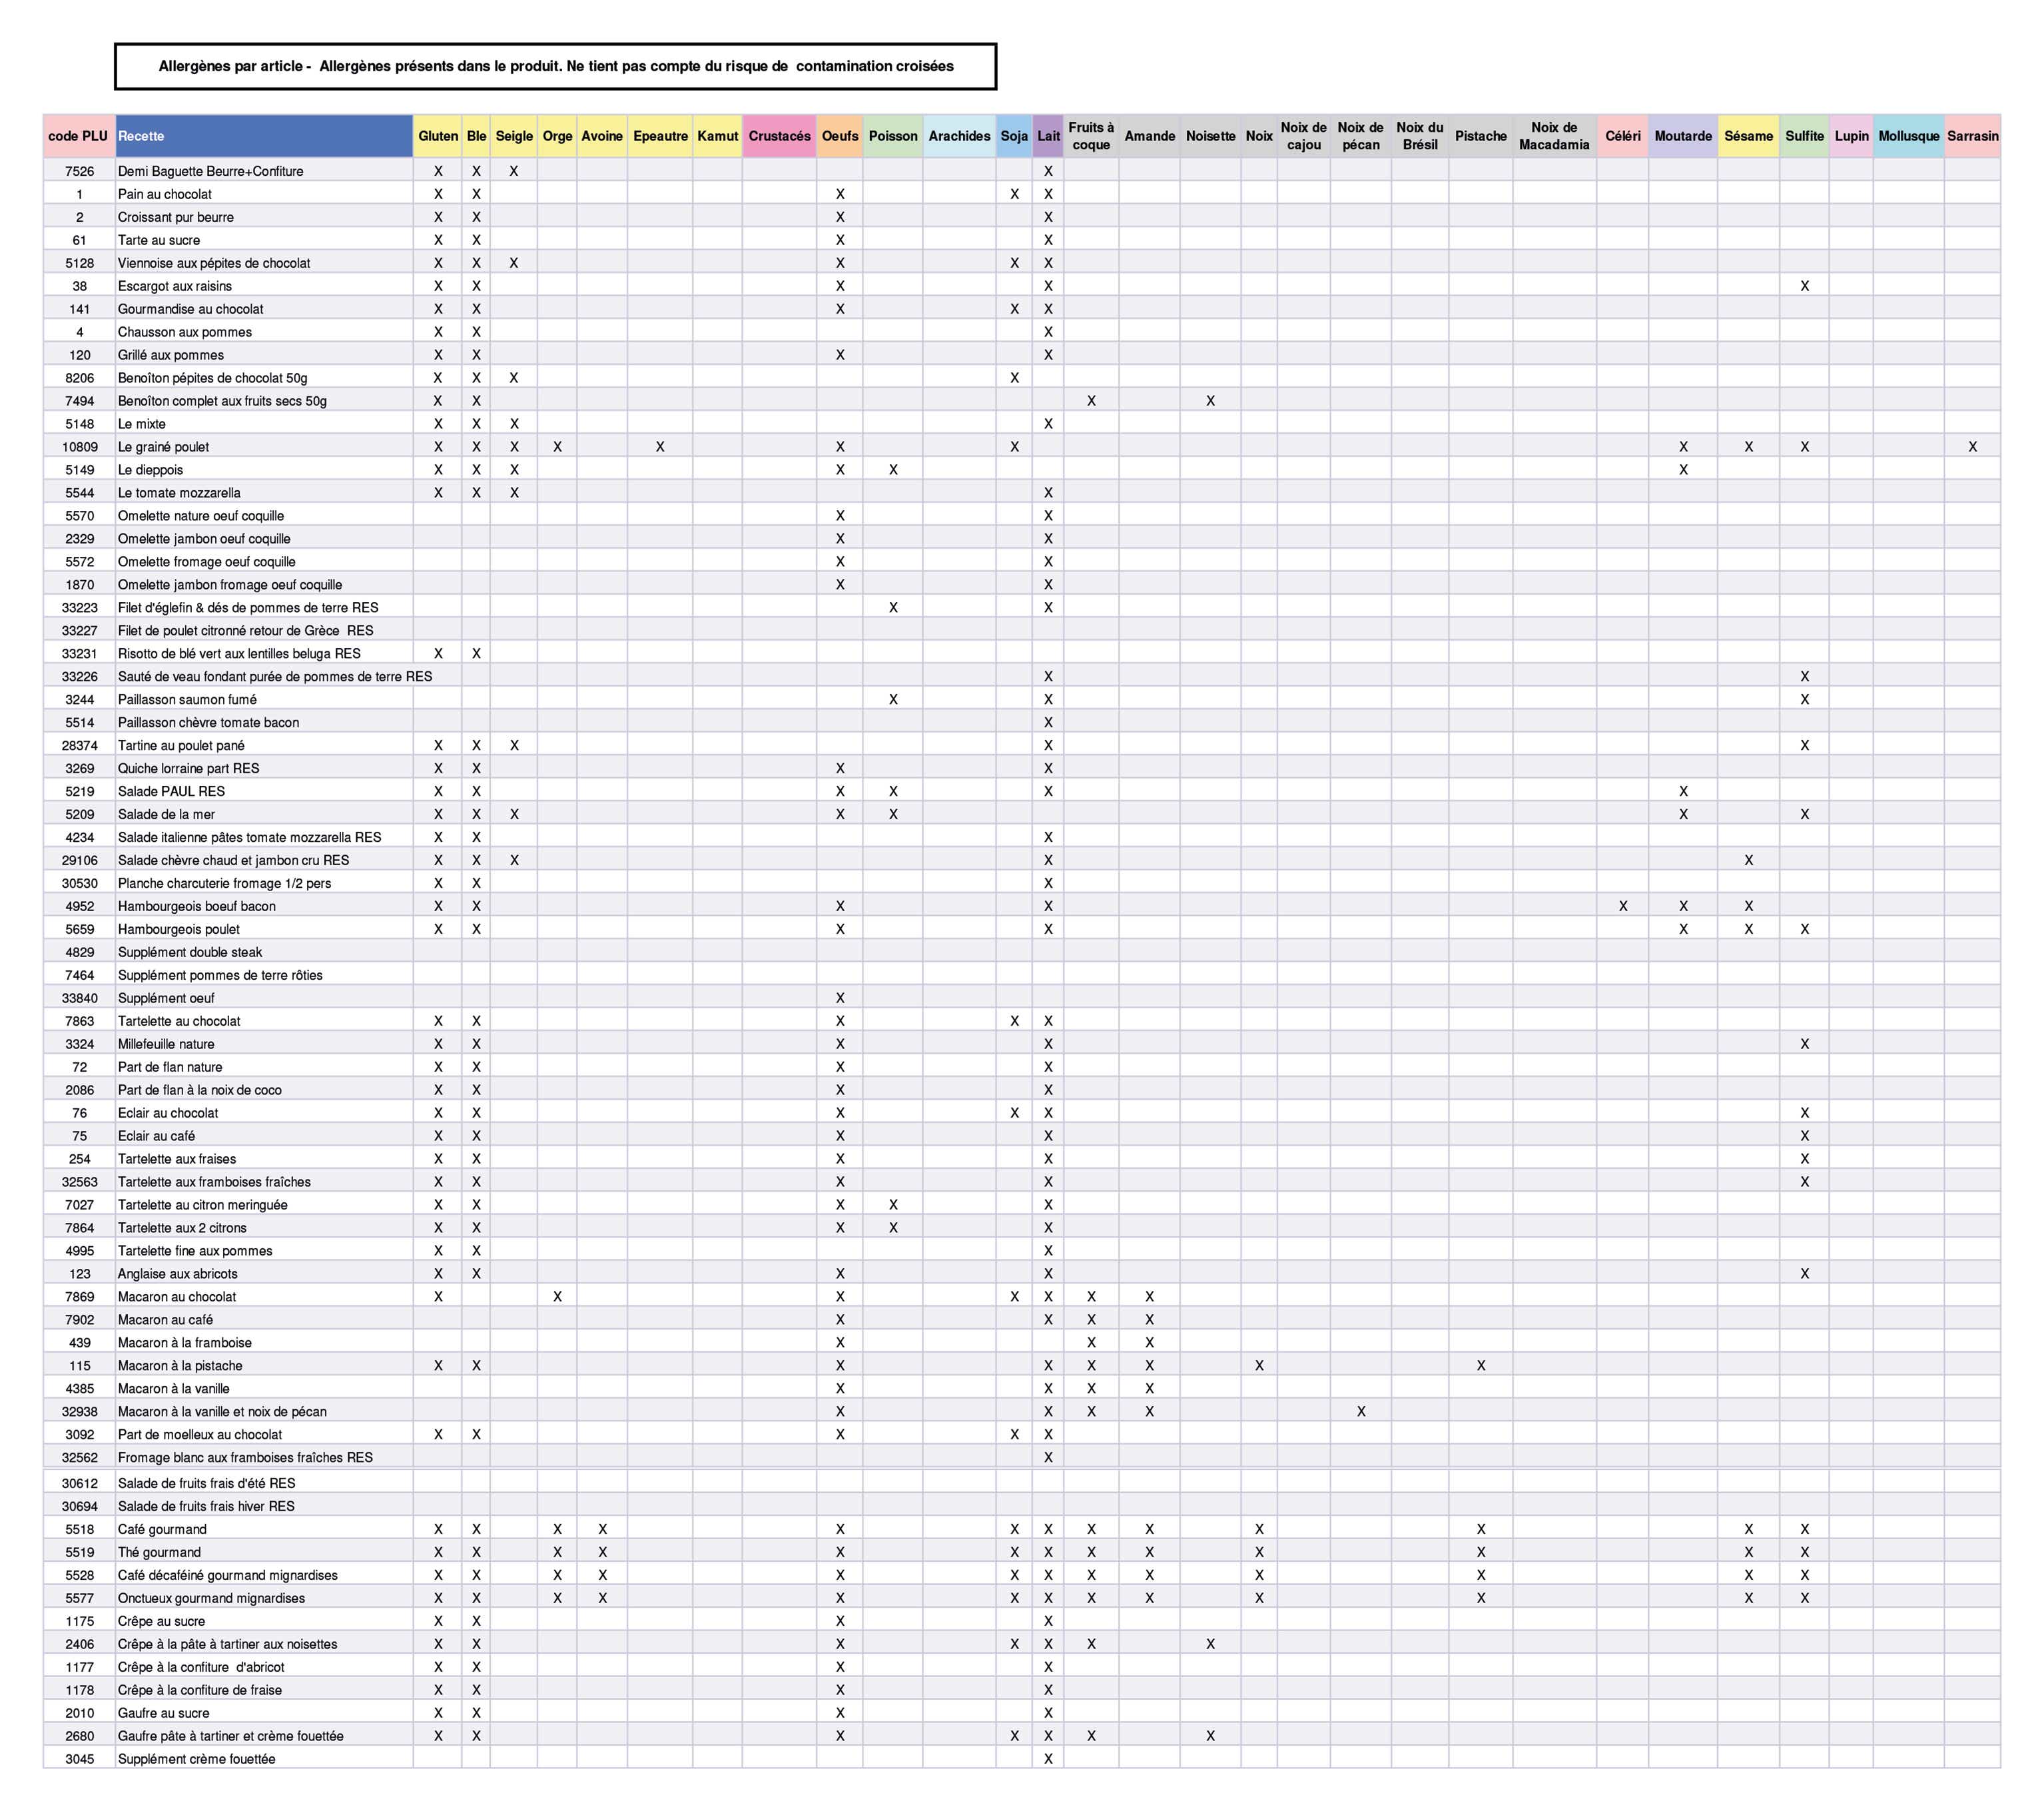Screen dimensions: 2044x1811
Task: Click the yellow 'Sésame' header cell
Action: coord(1748,136)
